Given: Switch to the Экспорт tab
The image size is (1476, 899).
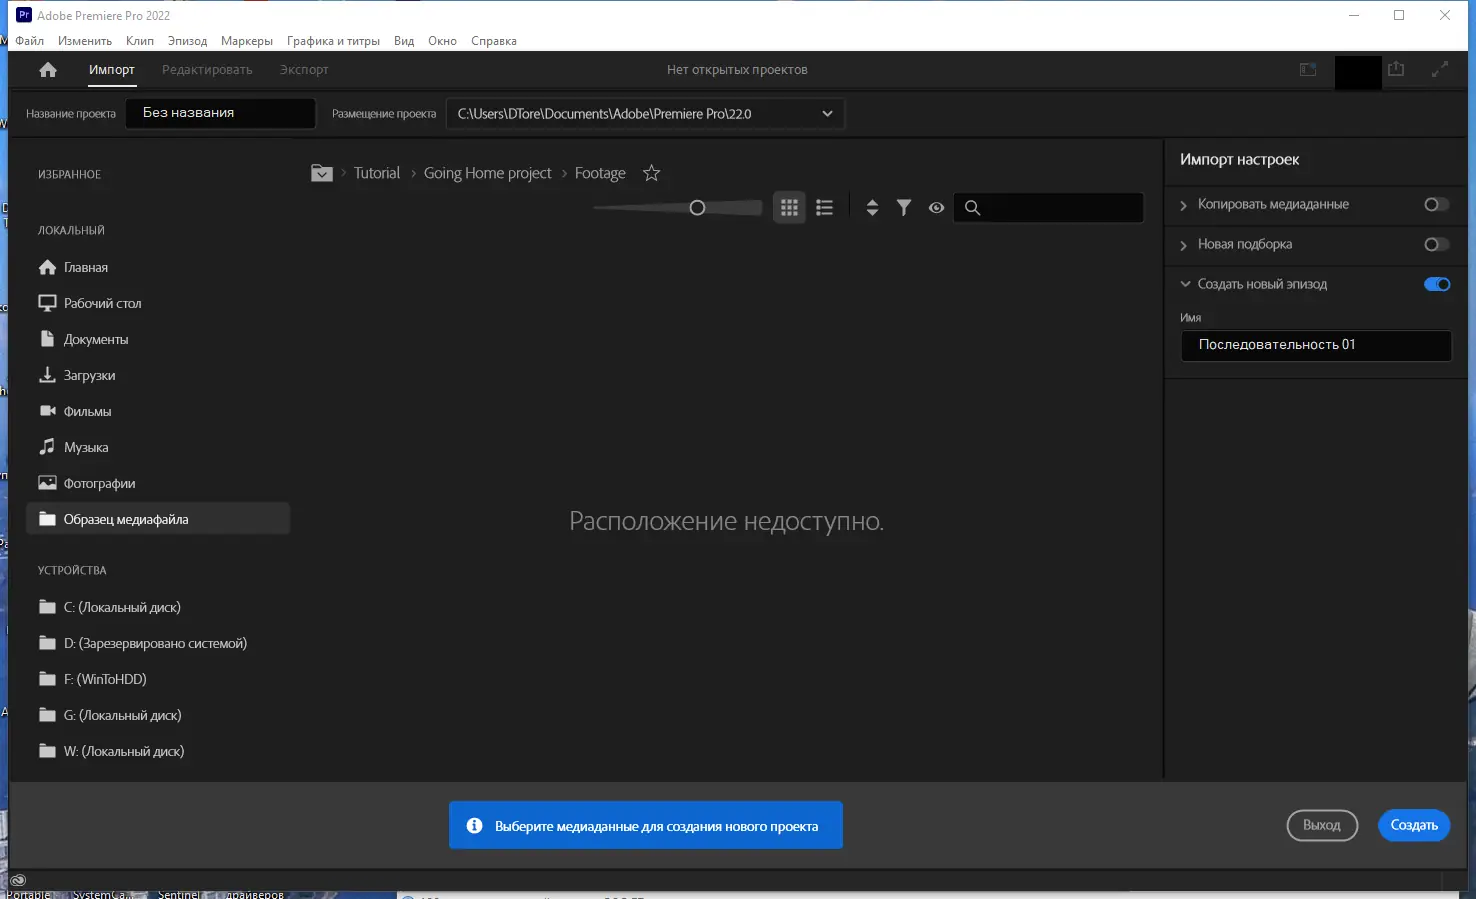Looking at the screenshot, I should [x=304, y=70].
